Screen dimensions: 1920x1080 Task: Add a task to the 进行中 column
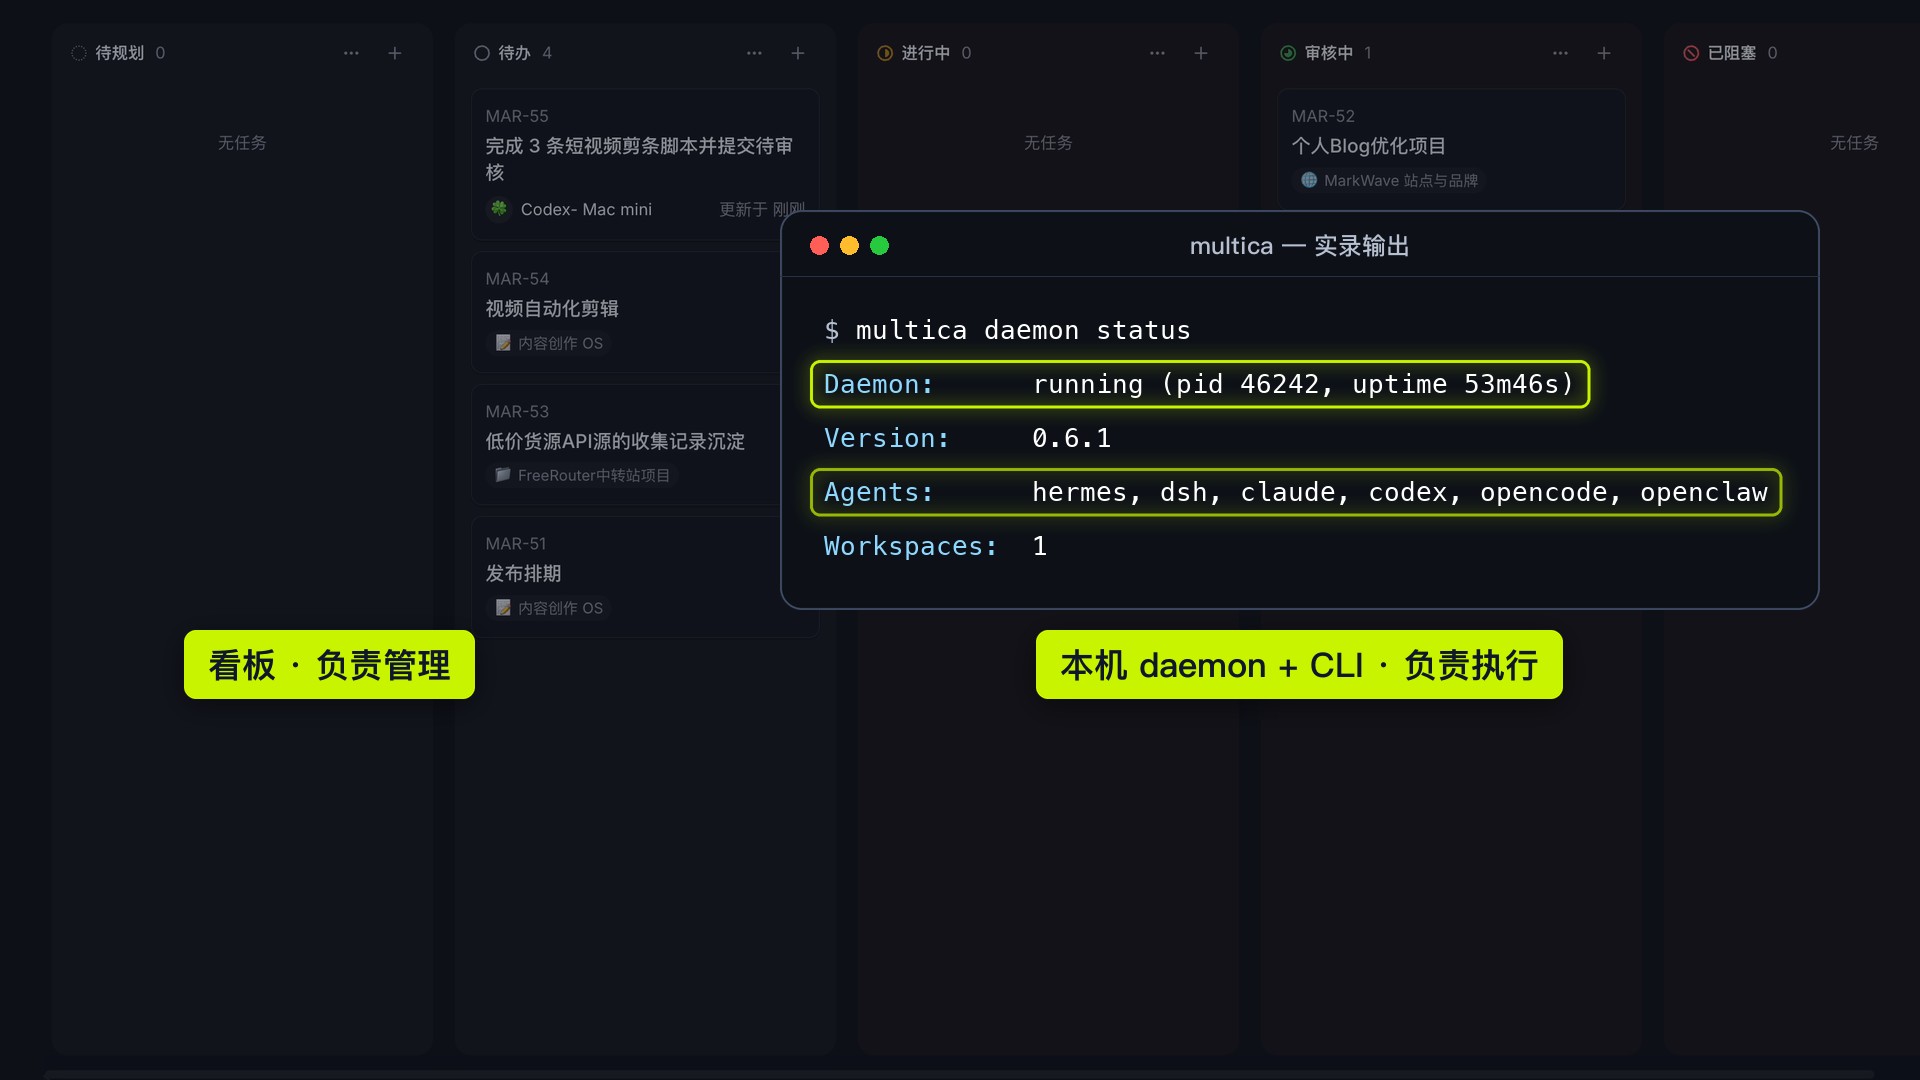click(1201, 53)
